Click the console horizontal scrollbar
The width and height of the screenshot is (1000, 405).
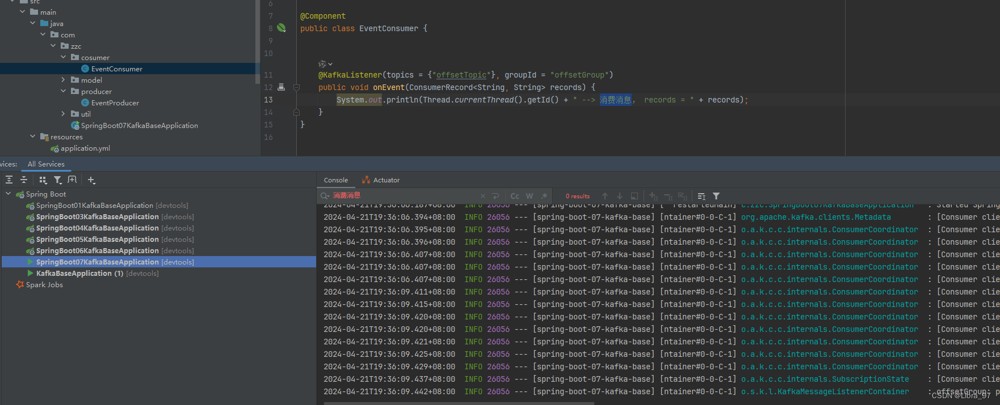(459, 402)
